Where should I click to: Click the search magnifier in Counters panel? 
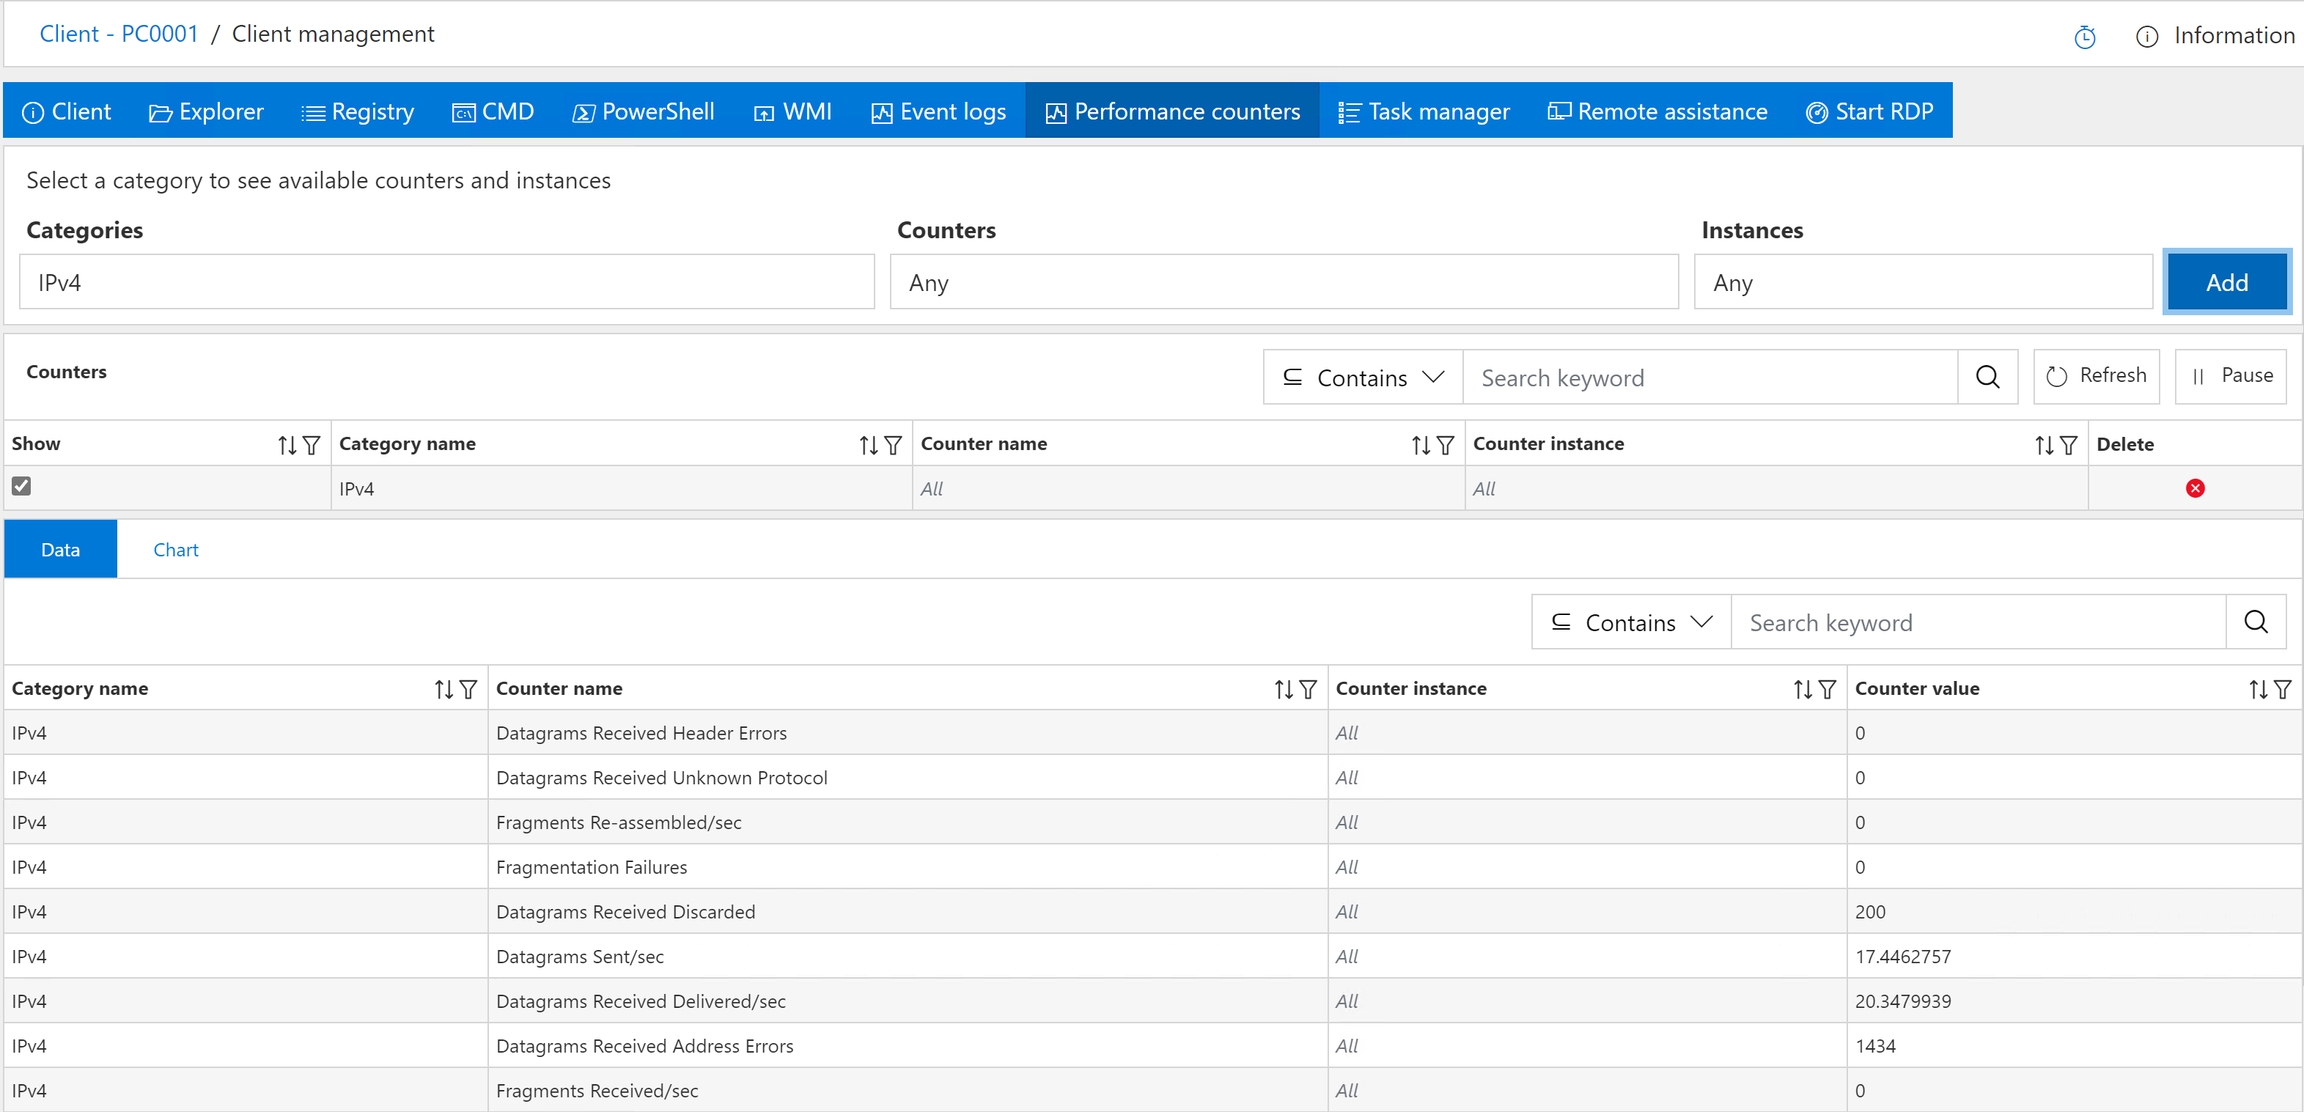(x=1987, y=377)
